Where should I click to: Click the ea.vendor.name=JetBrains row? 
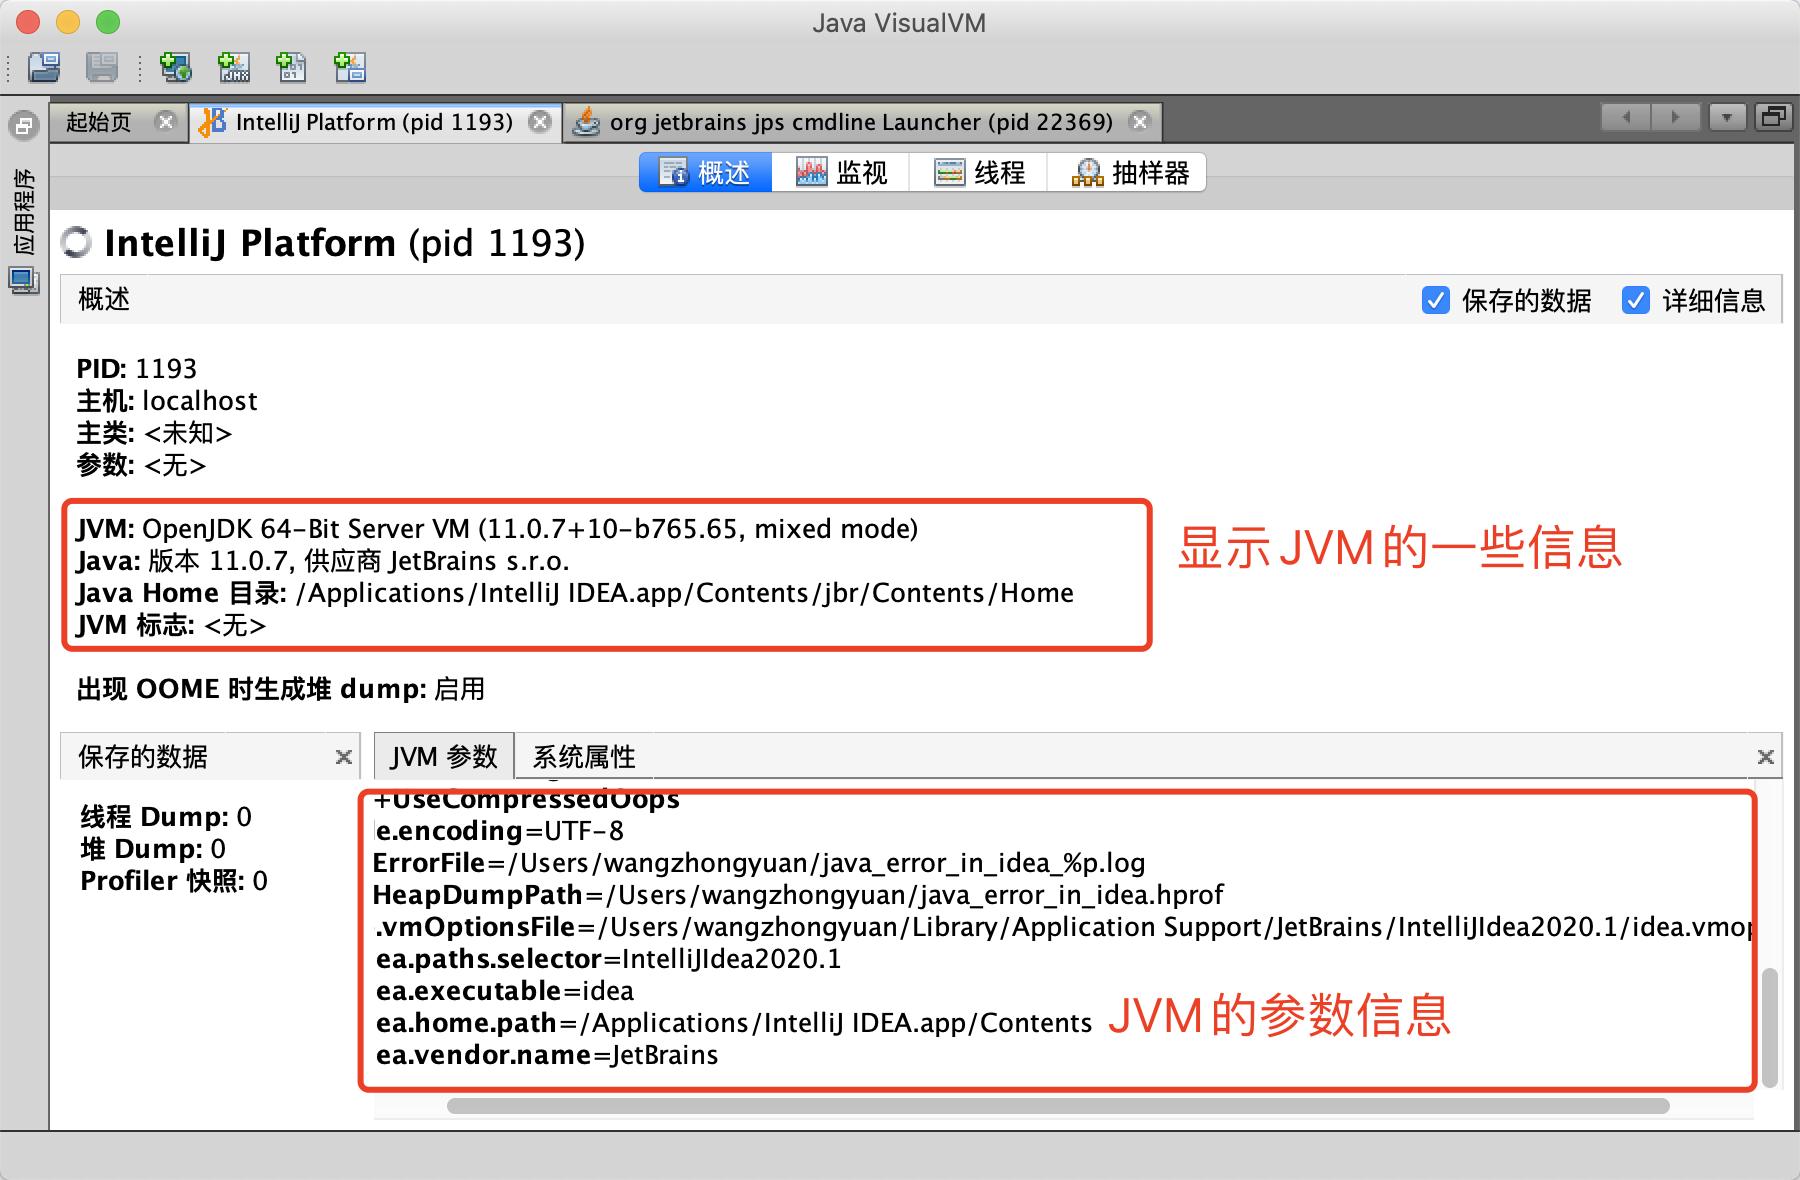547,1055
